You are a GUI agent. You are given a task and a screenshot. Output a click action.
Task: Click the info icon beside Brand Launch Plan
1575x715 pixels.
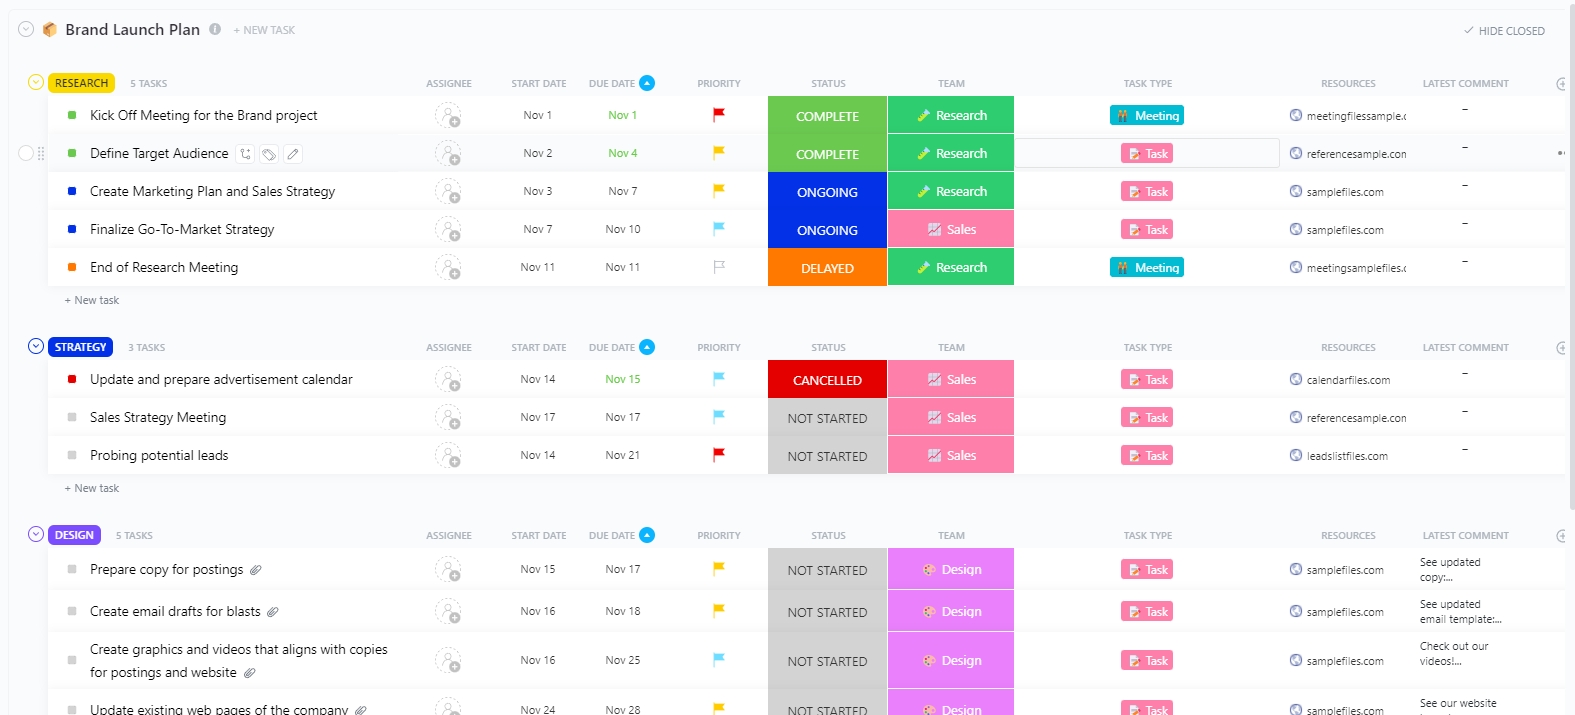pos(215,29)
